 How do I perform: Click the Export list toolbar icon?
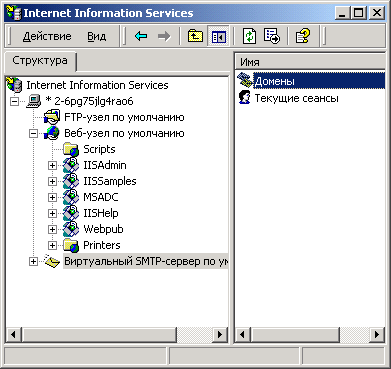(272, 36)
